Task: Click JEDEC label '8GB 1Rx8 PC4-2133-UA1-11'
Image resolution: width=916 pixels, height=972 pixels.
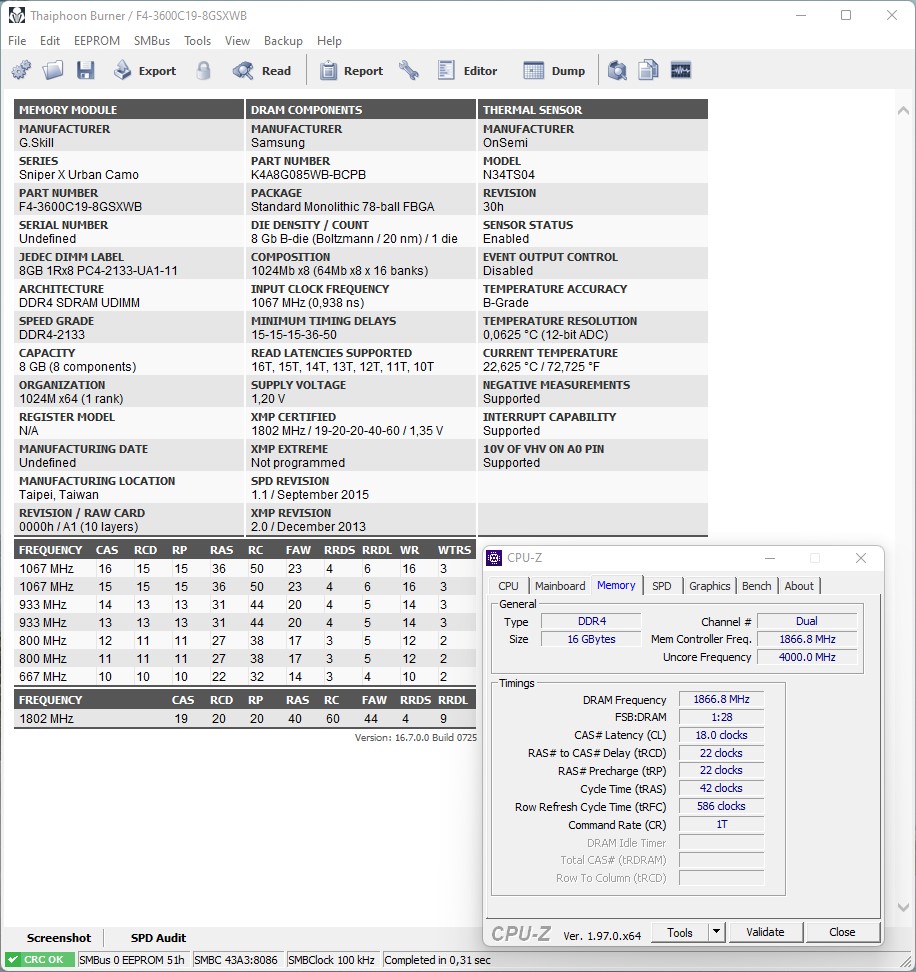Action: pyautogui.click(x=98, y=271)
